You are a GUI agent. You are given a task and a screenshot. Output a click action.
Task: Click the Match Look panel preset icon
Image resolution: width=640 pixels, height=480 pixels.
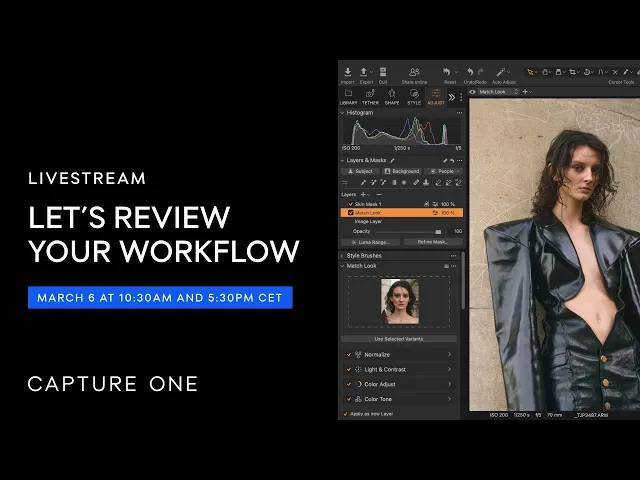point(446,266)
